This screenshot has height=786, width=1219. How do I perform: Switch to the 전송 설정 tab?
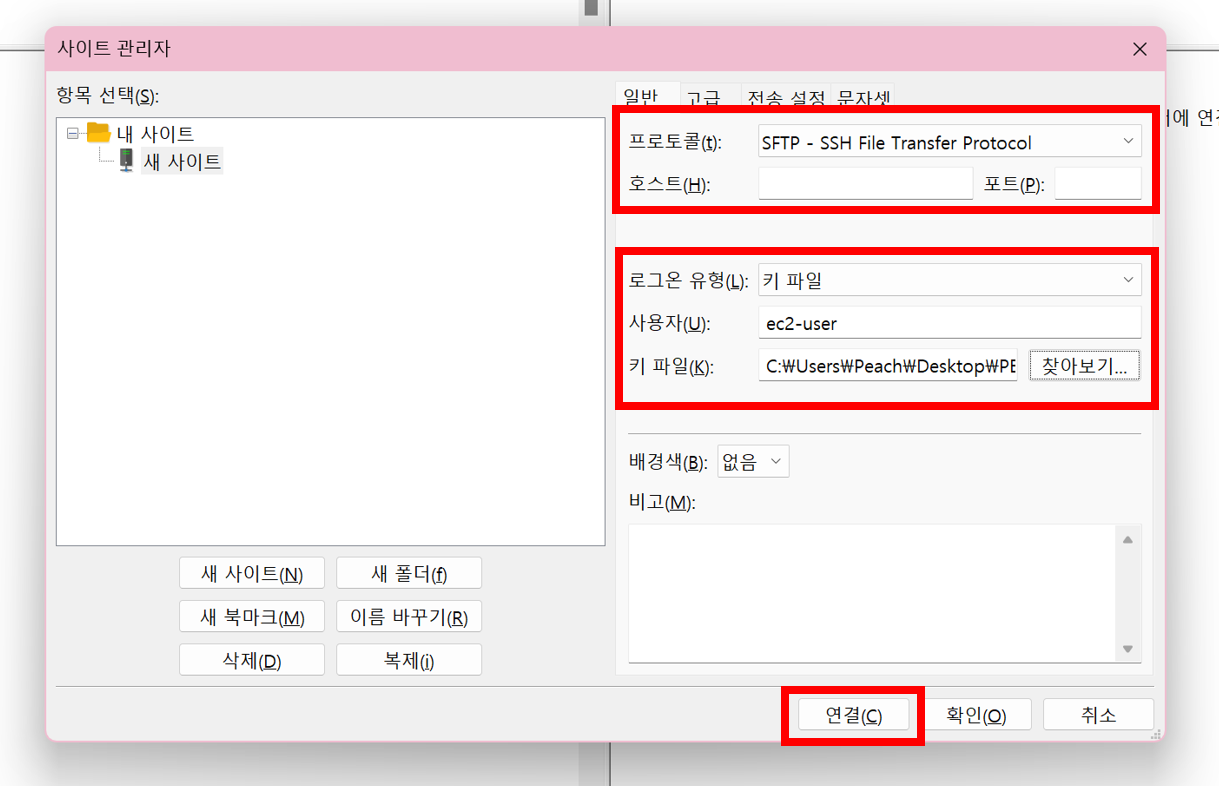pyautogui.click(x=787, y=98)
